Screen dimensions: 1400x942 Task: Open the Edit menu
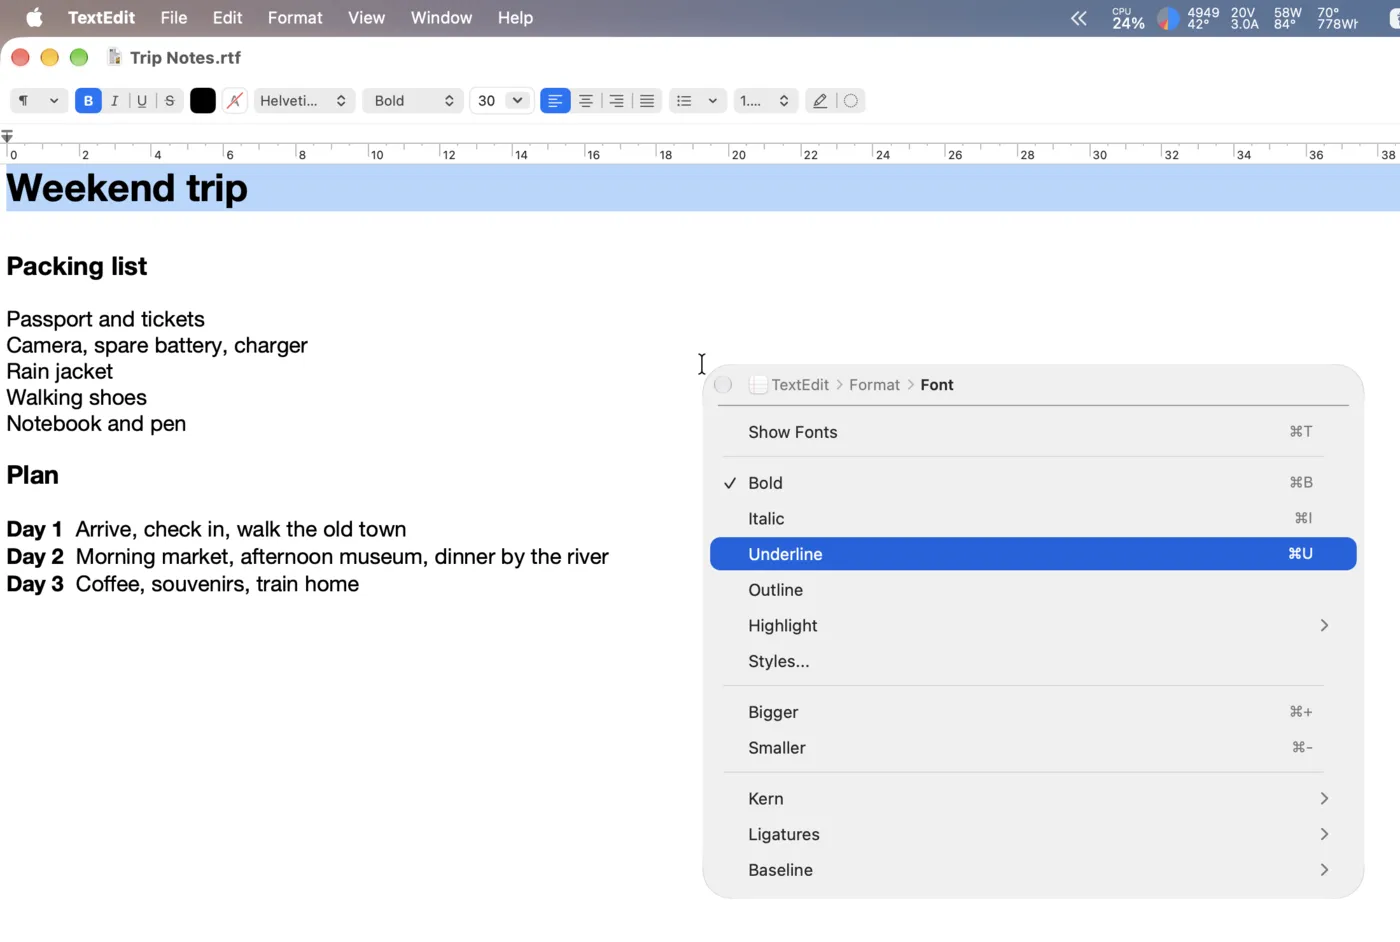227,18
